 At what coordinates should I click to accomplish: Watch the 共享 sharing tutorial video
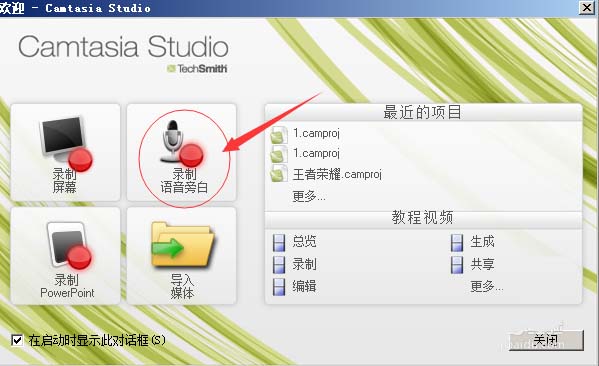pyautogui.click(x=482, y=264)
